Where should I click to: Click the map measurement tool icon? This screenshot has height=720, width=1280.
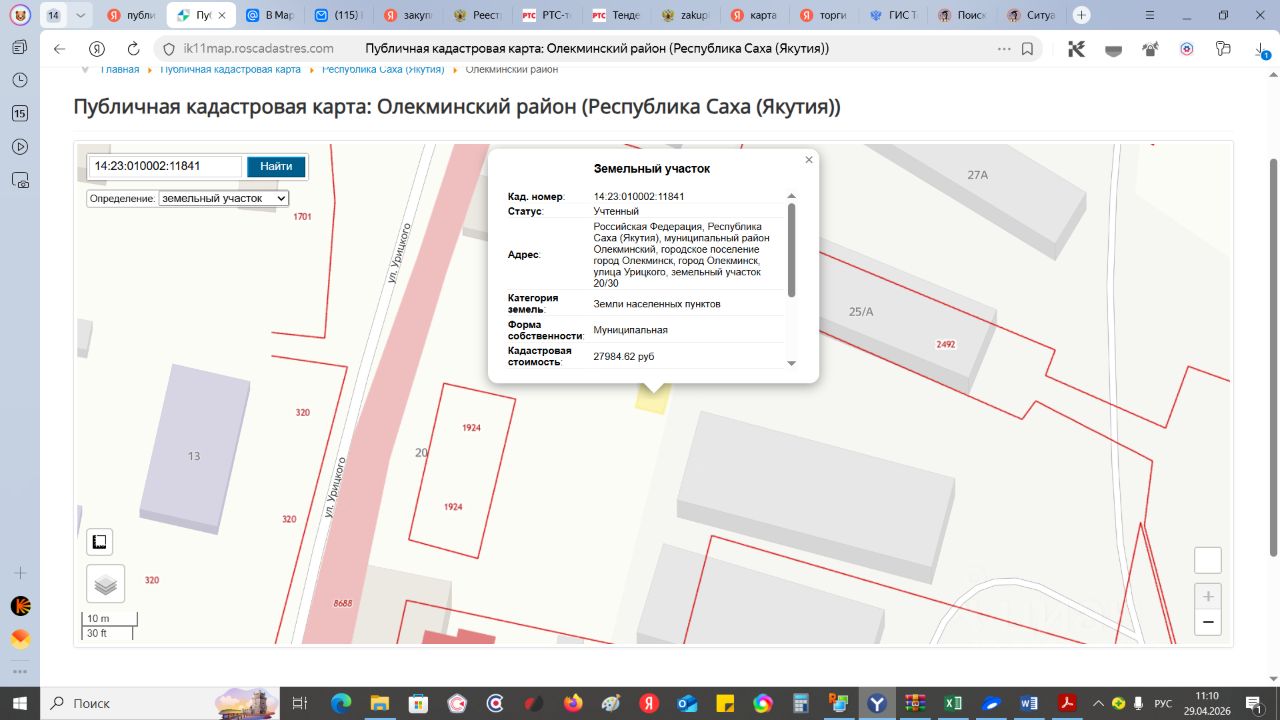pos(99,542)
